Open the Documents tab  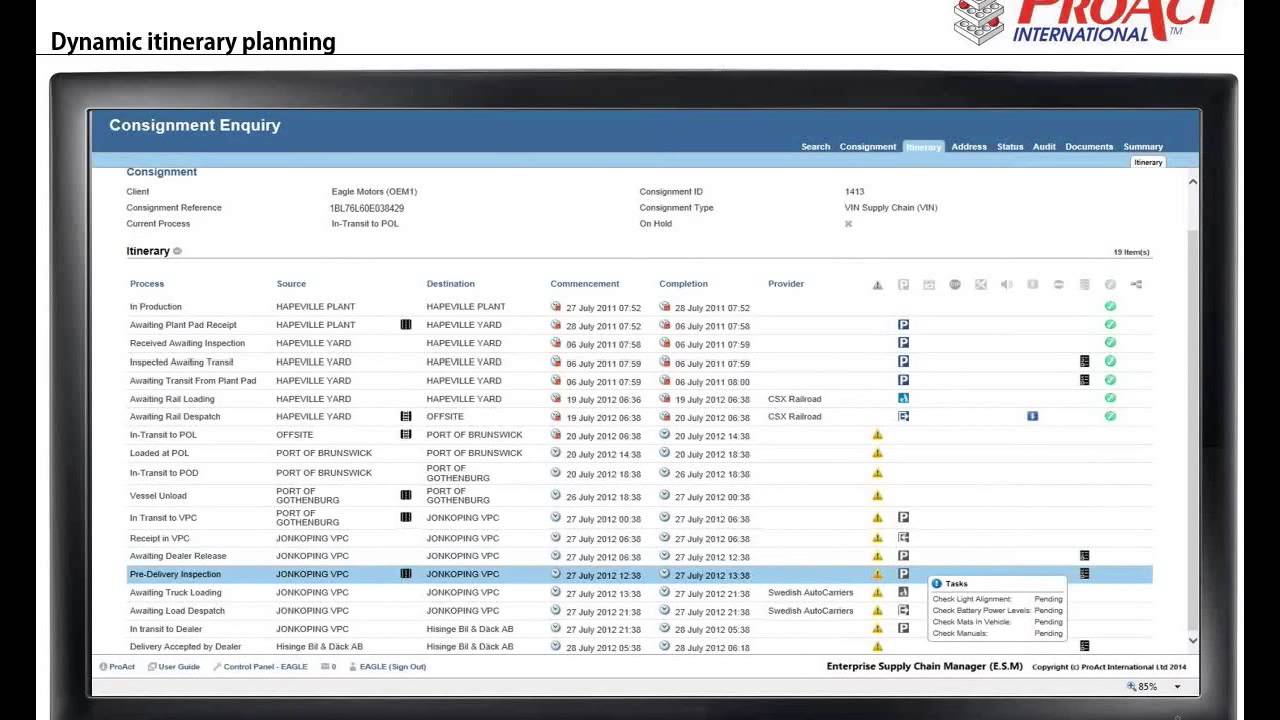[1089, 147]
